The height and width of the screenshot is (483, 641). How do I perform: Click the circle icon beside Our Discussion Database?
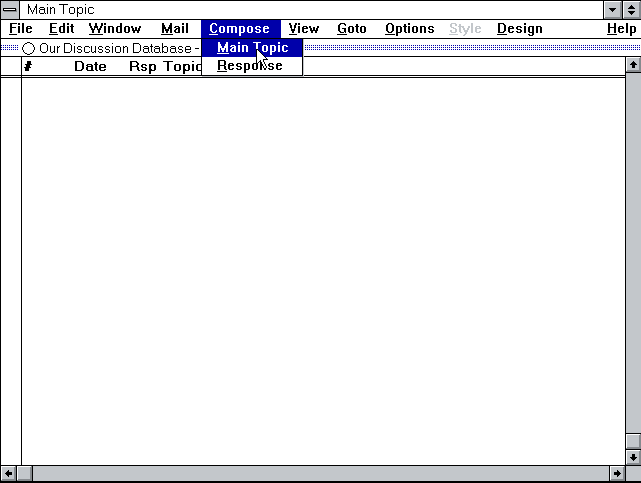coord(29,48)
